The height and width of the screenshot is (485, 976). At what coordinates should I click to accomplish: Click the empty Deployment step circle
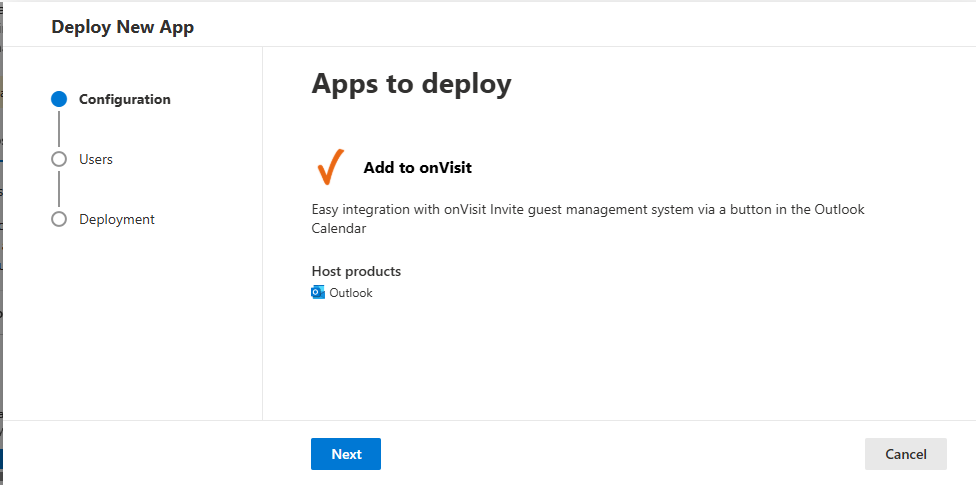pyautogui.click(x=59, y=220)
